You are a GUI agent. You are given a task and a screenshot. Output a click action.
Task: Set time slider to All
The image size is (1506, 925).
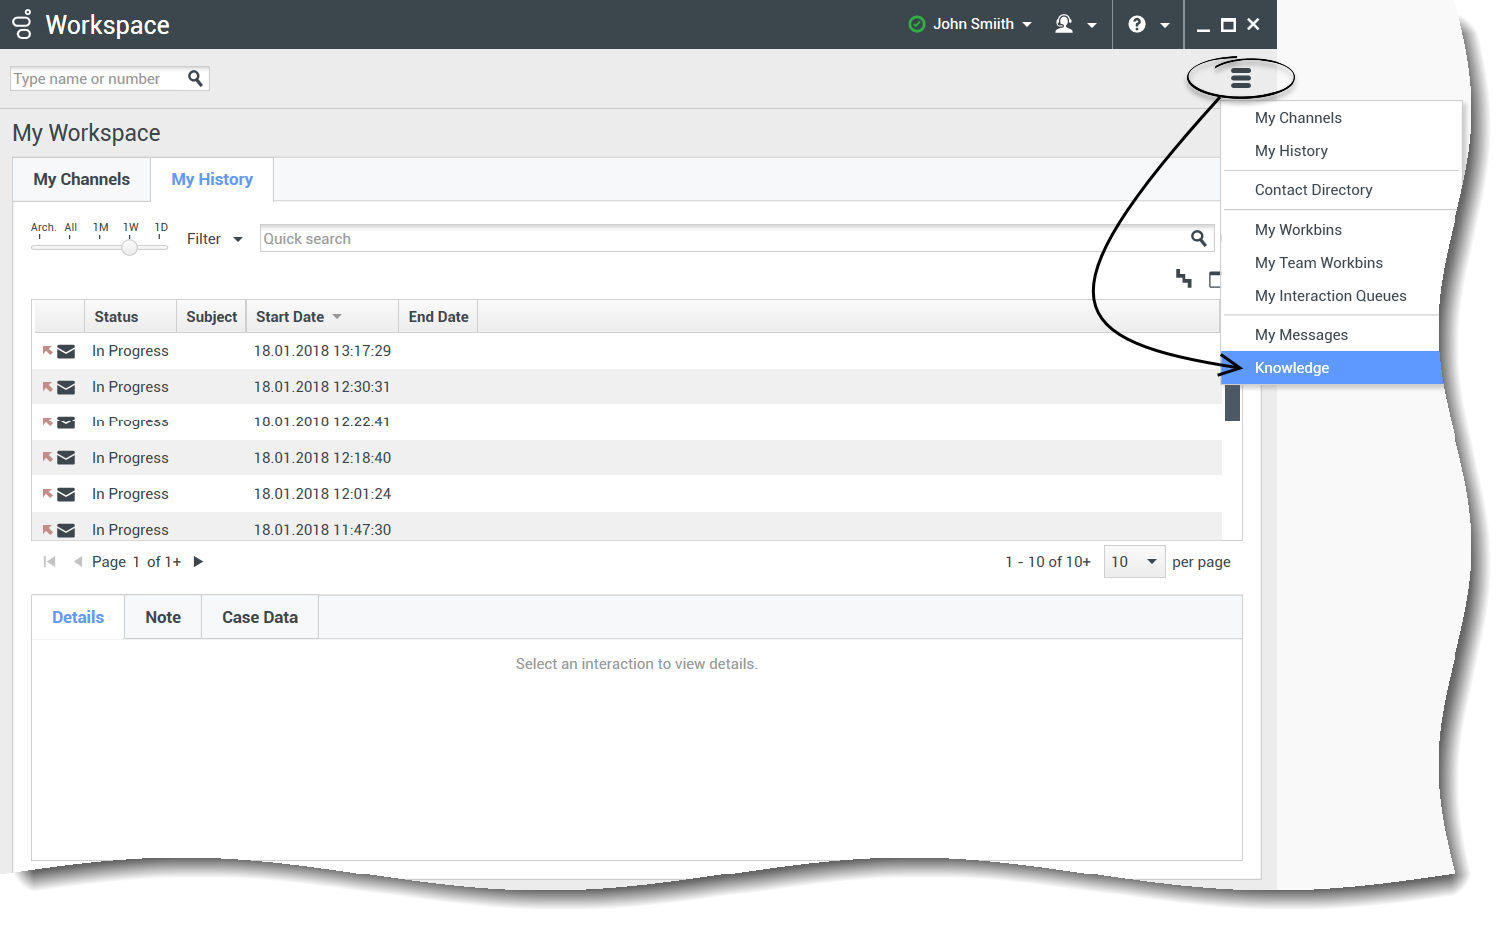coord(71,228)
